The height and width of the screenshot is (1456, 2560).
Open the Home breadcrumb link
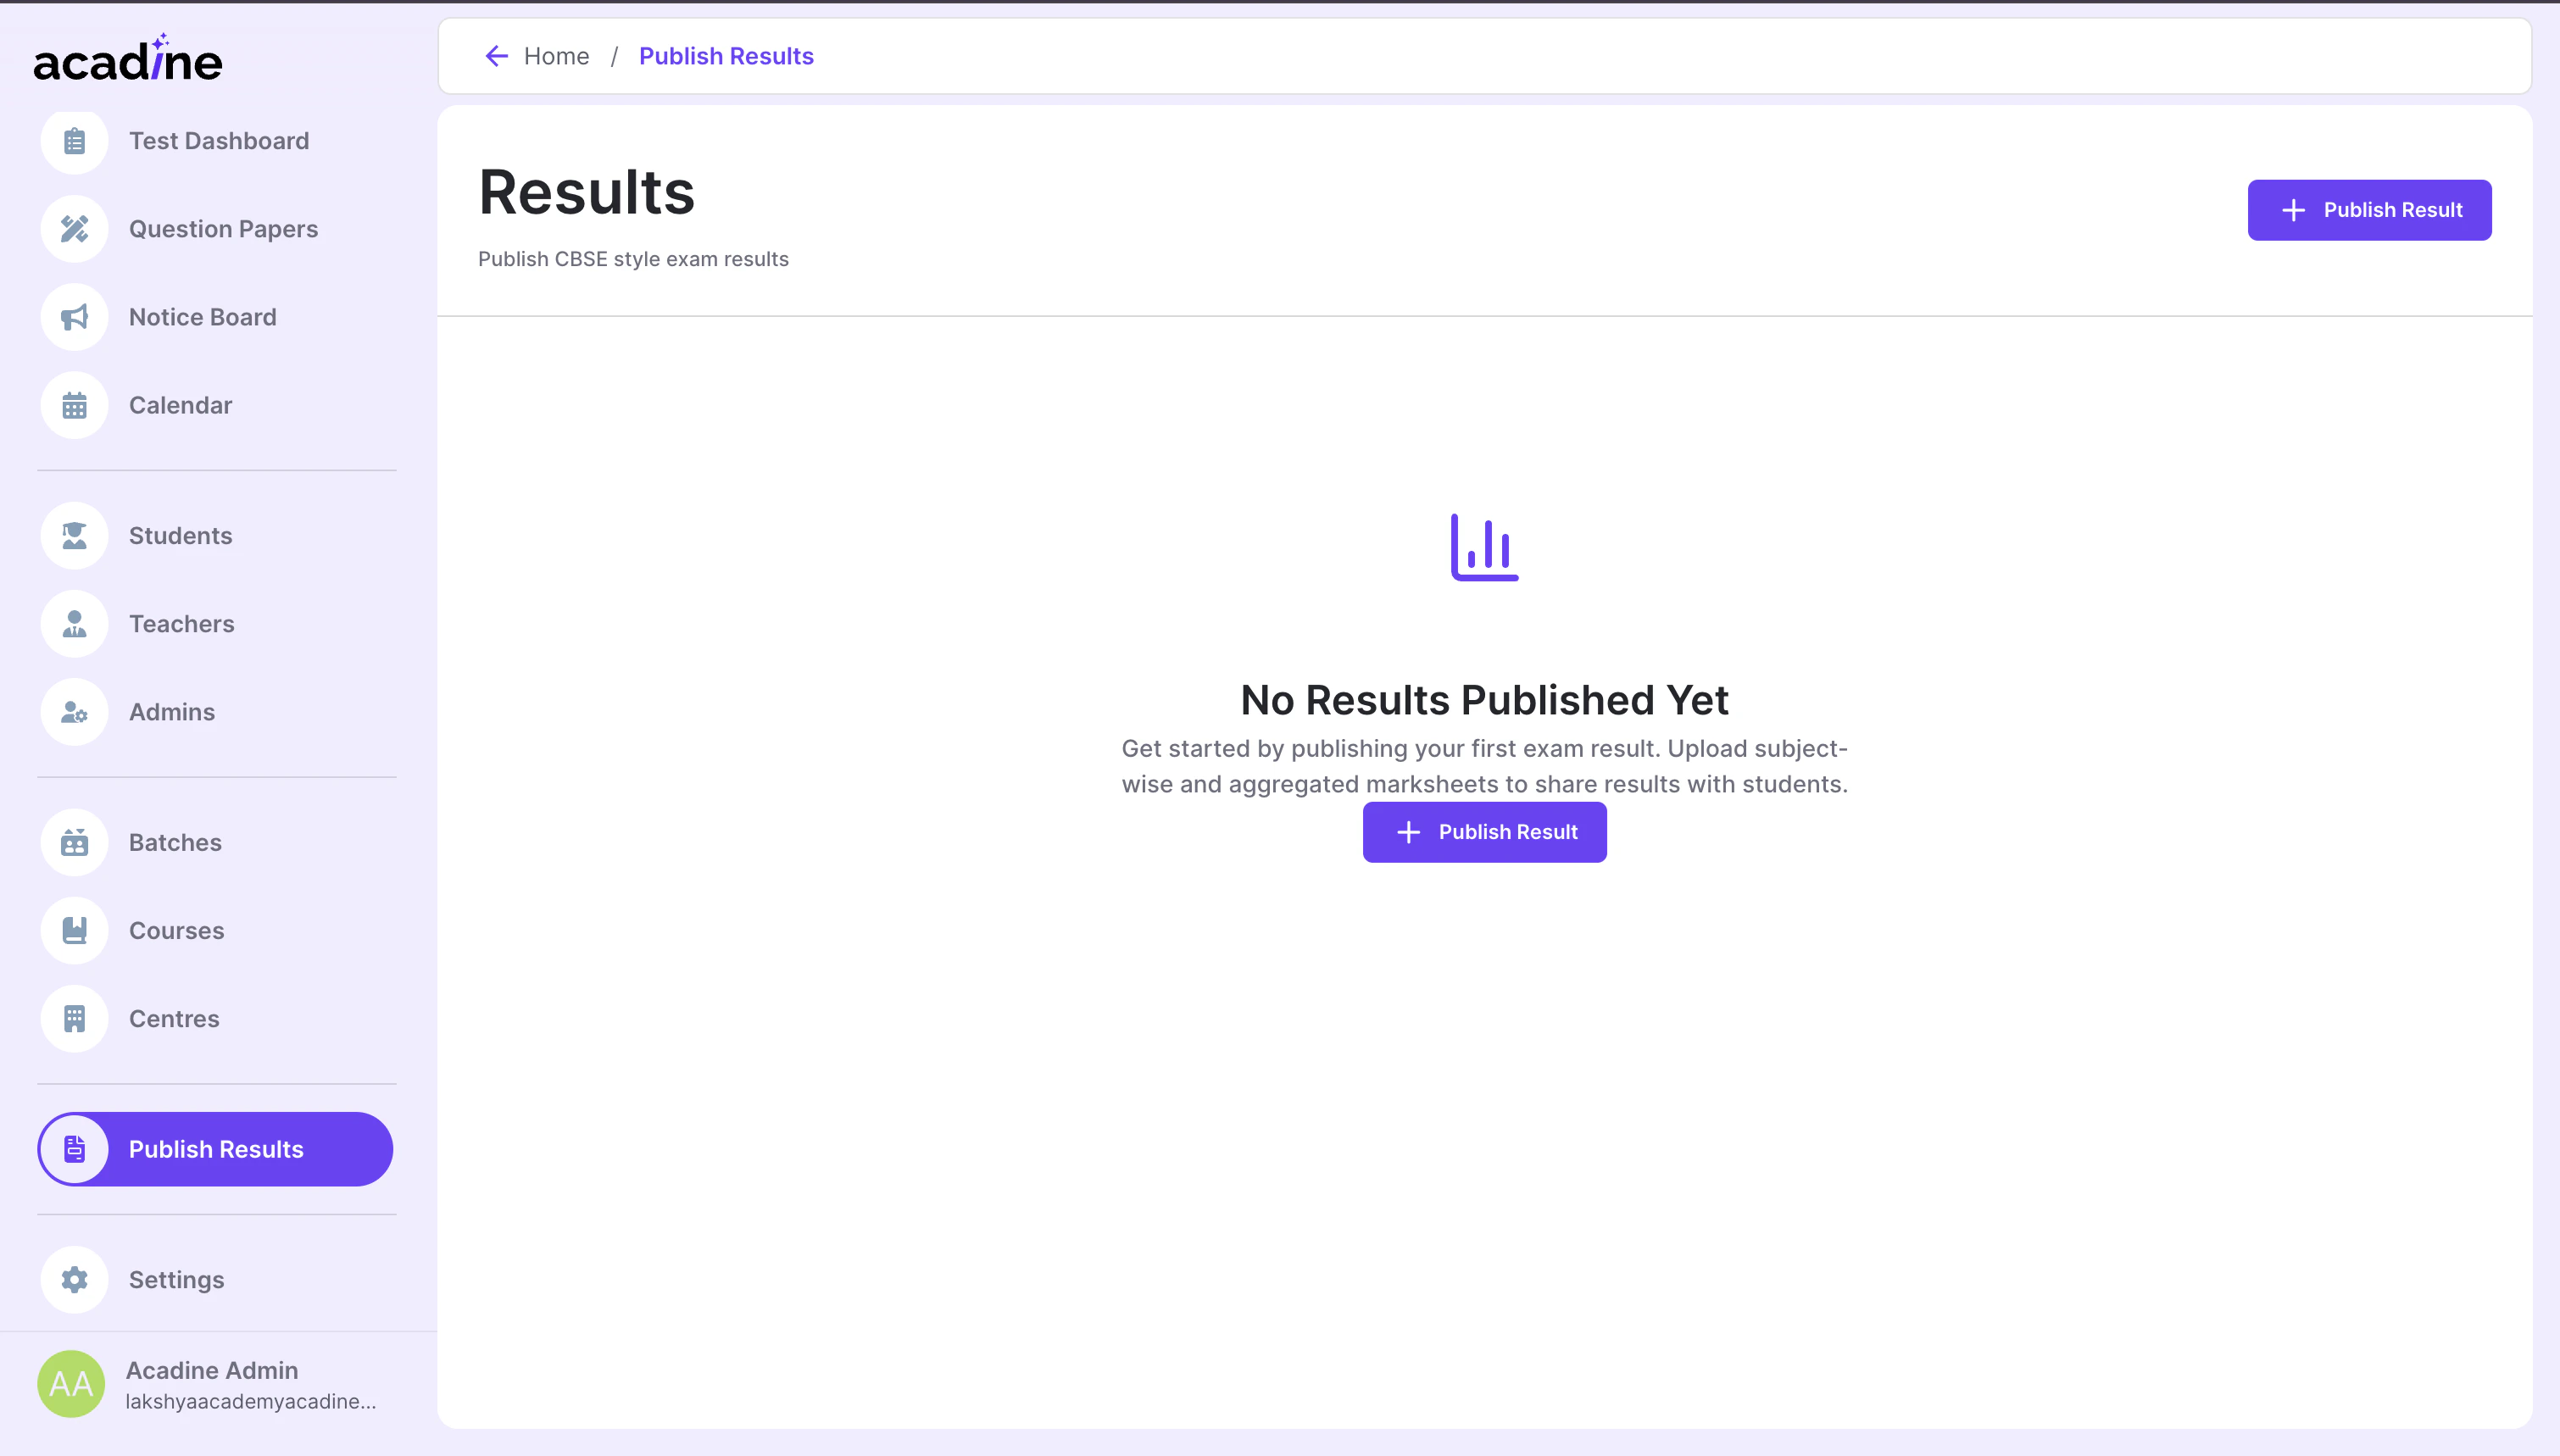557,56
